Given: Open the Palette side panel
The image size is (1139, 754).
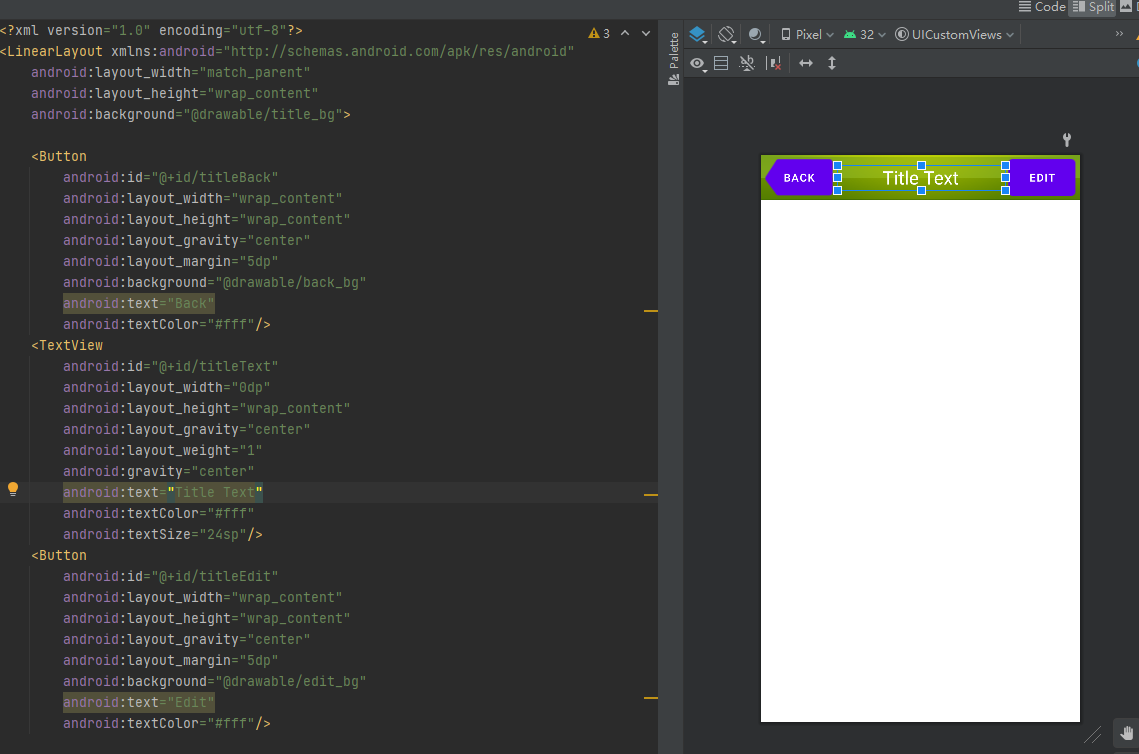Looking at the screenshot, I should (673, 59).
